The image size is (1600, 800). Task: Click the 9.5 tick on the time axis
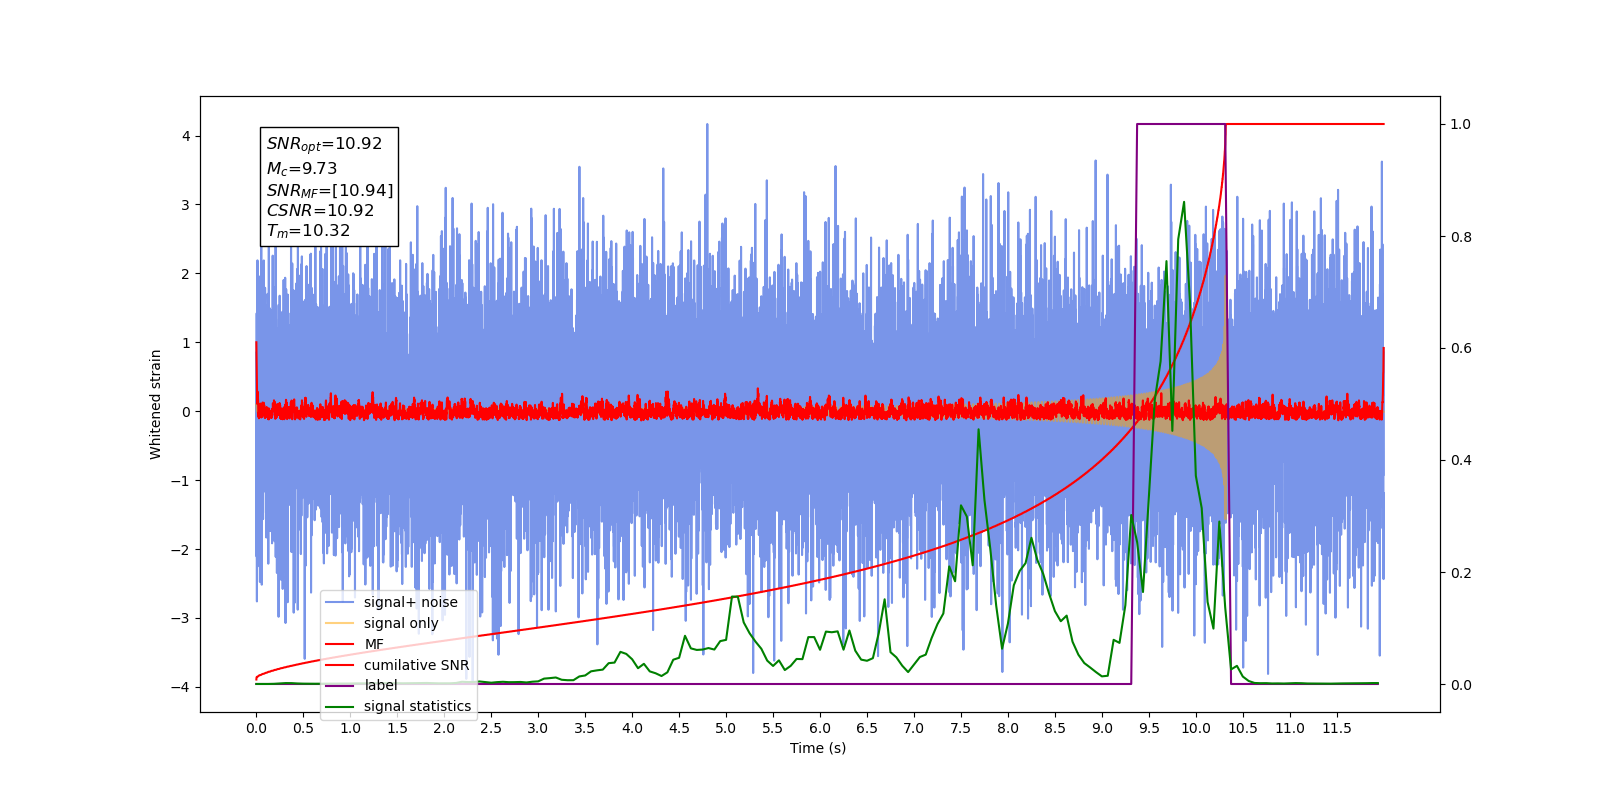click(1149, 728)
